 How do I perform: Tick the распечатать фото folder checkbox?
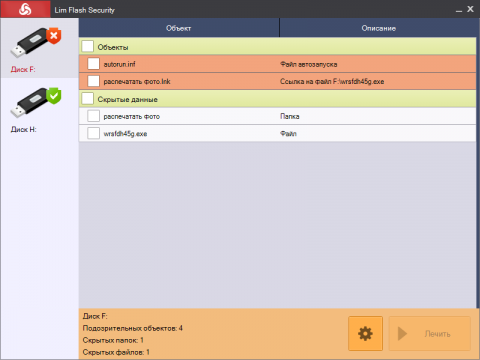pyautogui.click(x=93, y=116)
